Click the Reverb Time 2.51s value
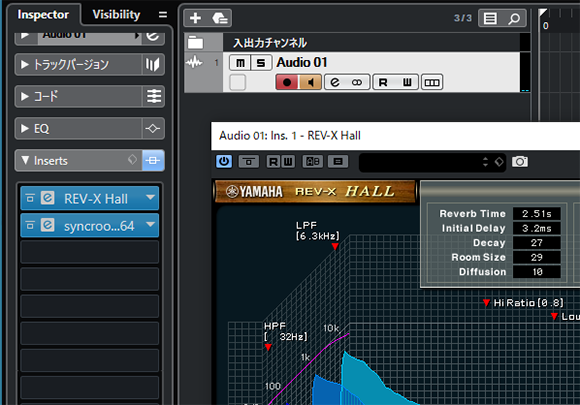The width and height of the screenshot is (580, 405). coord(537,213)
